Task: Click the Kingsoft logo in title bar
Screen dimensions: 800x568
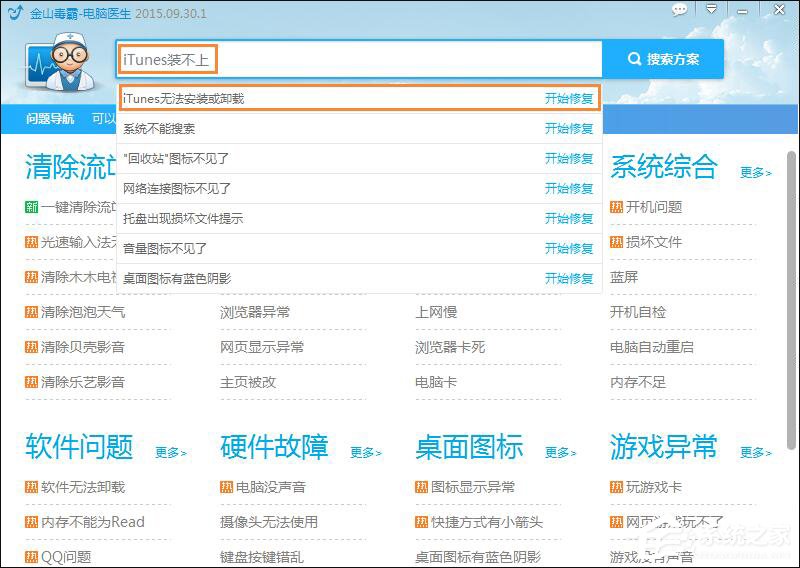Action: [15, 14]
